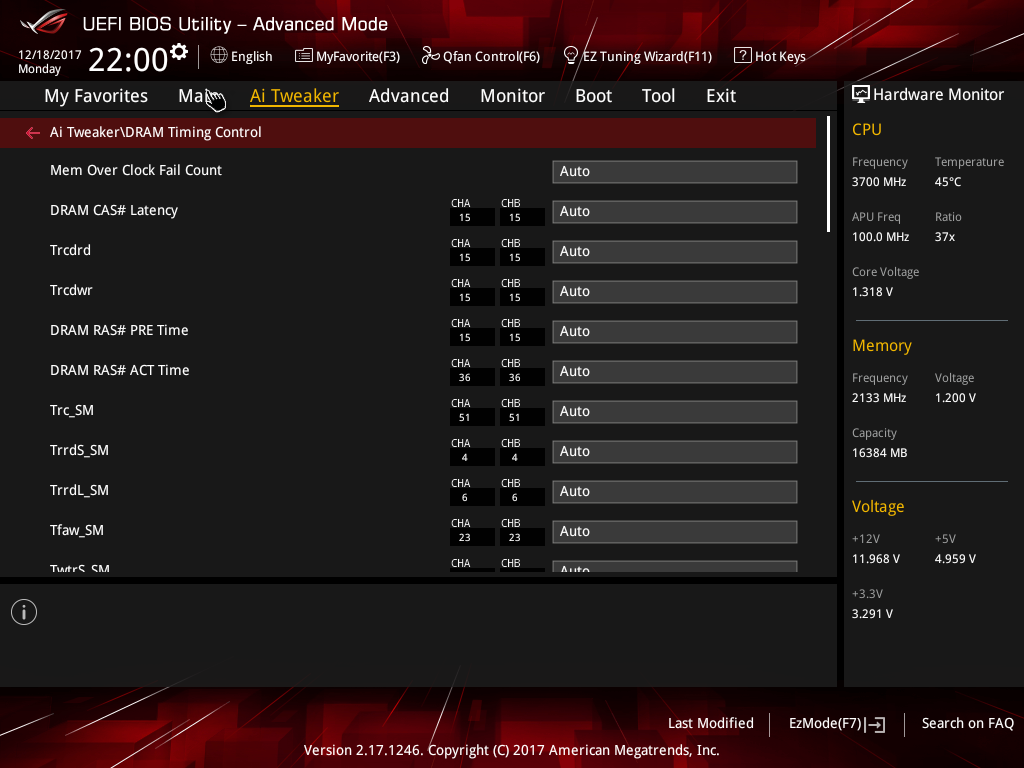The image size is (1024, 768).
Task: Select the Tfaw_SM label
Action: coord(76,530)
